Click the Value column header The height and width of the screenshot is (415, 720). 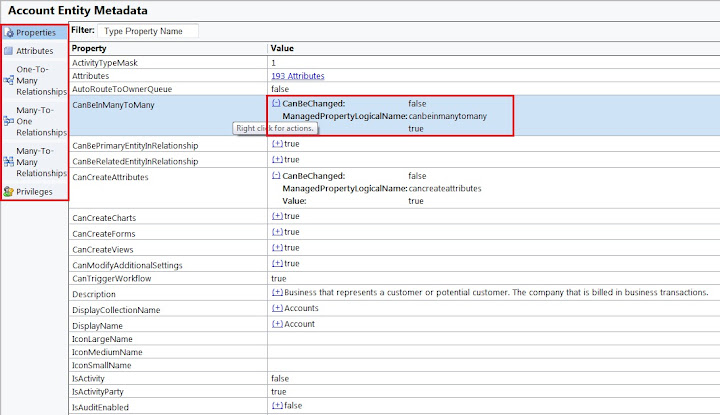[283, 48]
